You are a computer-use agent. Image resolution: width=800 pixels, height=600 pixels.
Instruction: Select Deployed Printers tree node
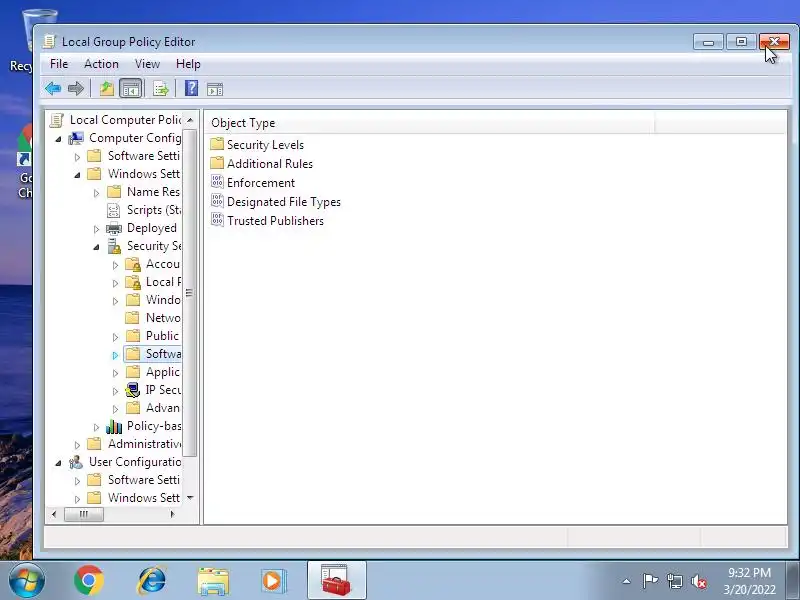click(x=142, y=228)
